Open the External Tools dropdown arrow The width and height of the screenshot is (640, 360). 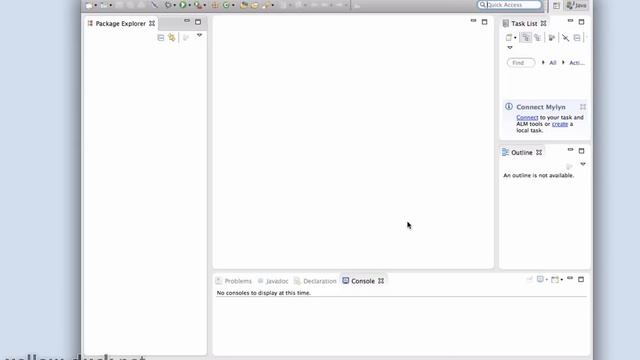point(204,5)
